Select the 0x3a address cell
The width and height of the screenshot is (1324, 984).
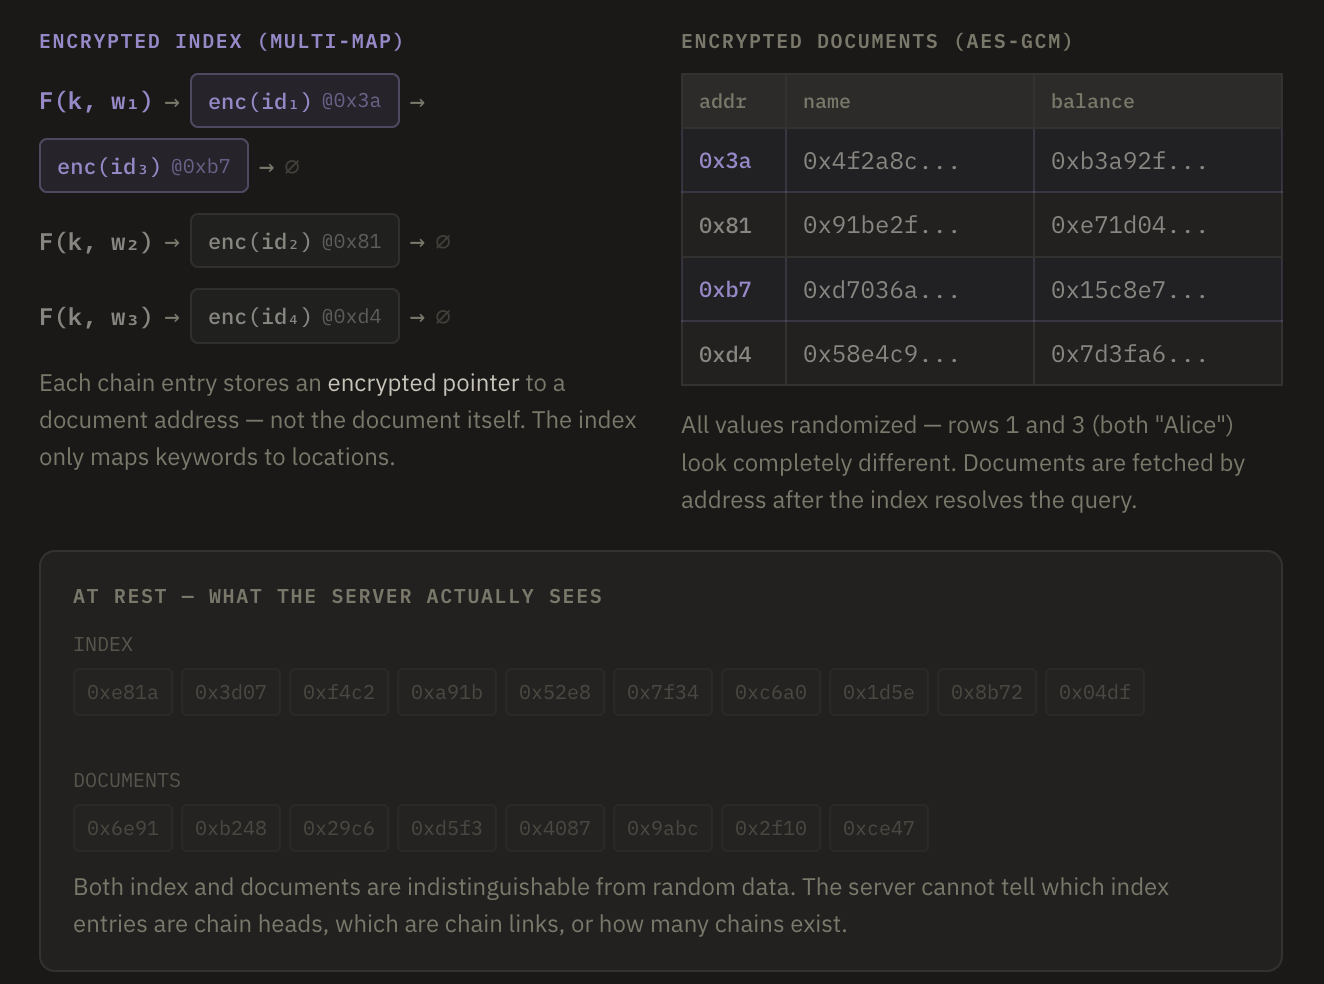tap(725, 161)
